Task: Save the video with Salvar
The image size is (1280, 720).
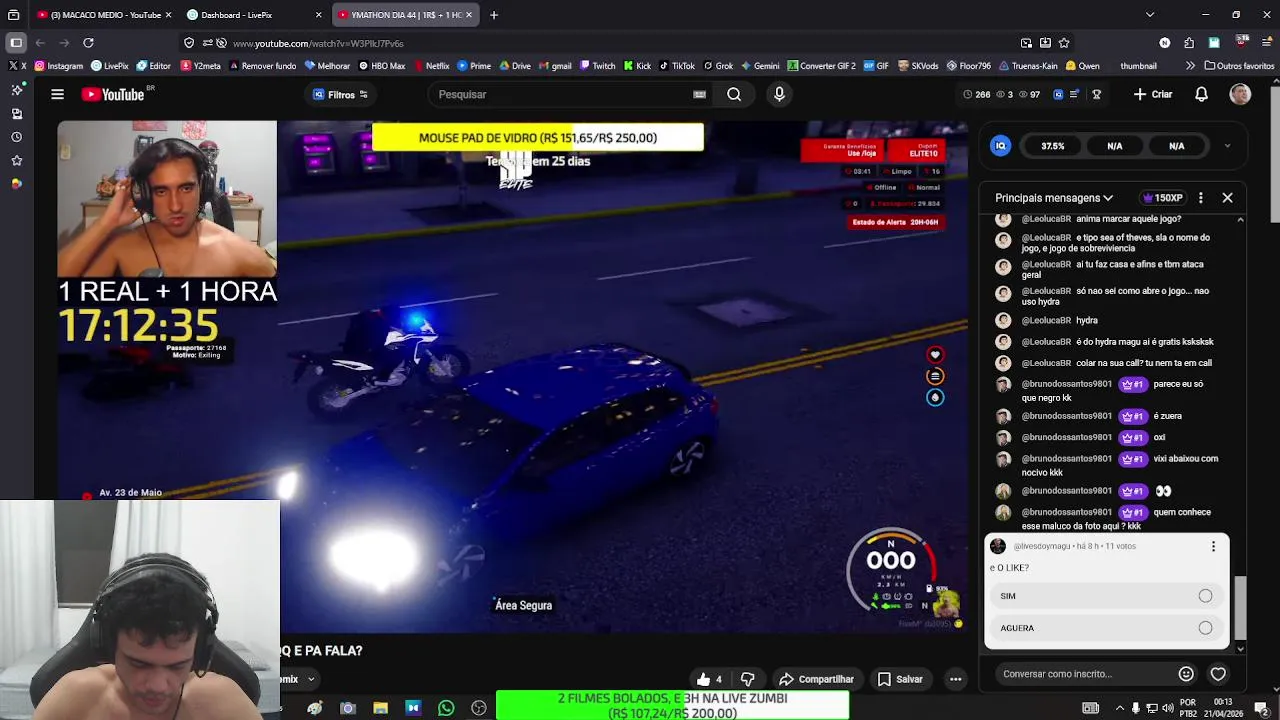Action: click(899, 679)
